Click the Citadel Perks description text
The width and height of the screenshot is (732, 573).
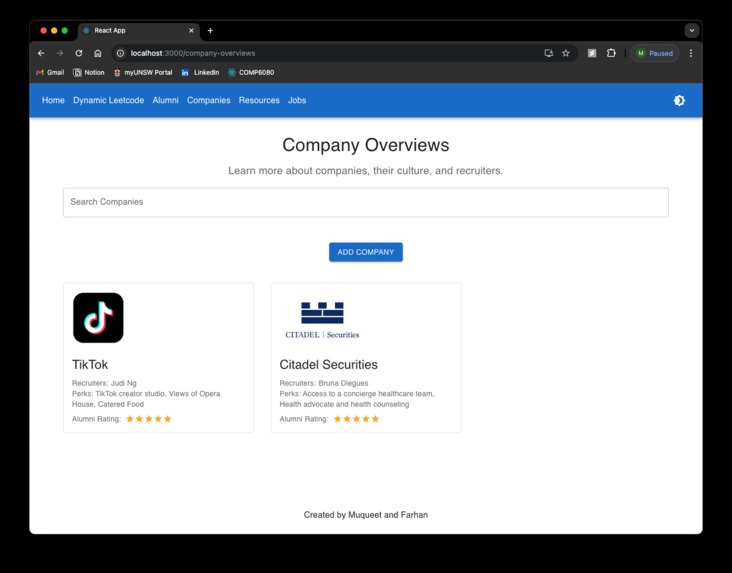click(x=357, y=399)
